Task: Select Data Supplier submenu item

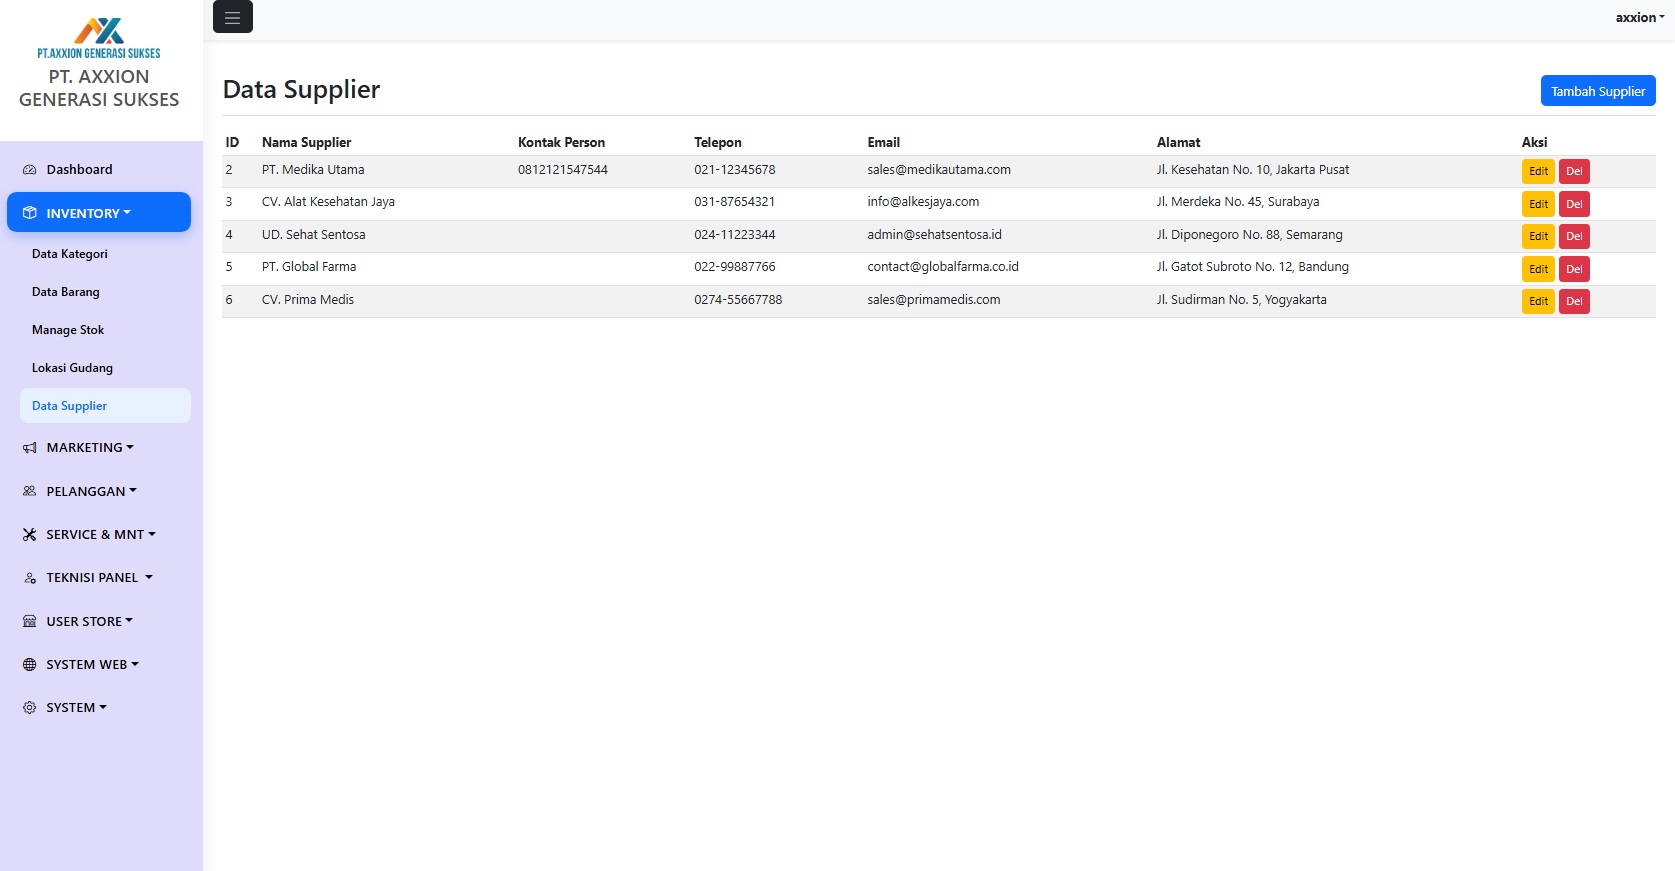Action: 105,406
